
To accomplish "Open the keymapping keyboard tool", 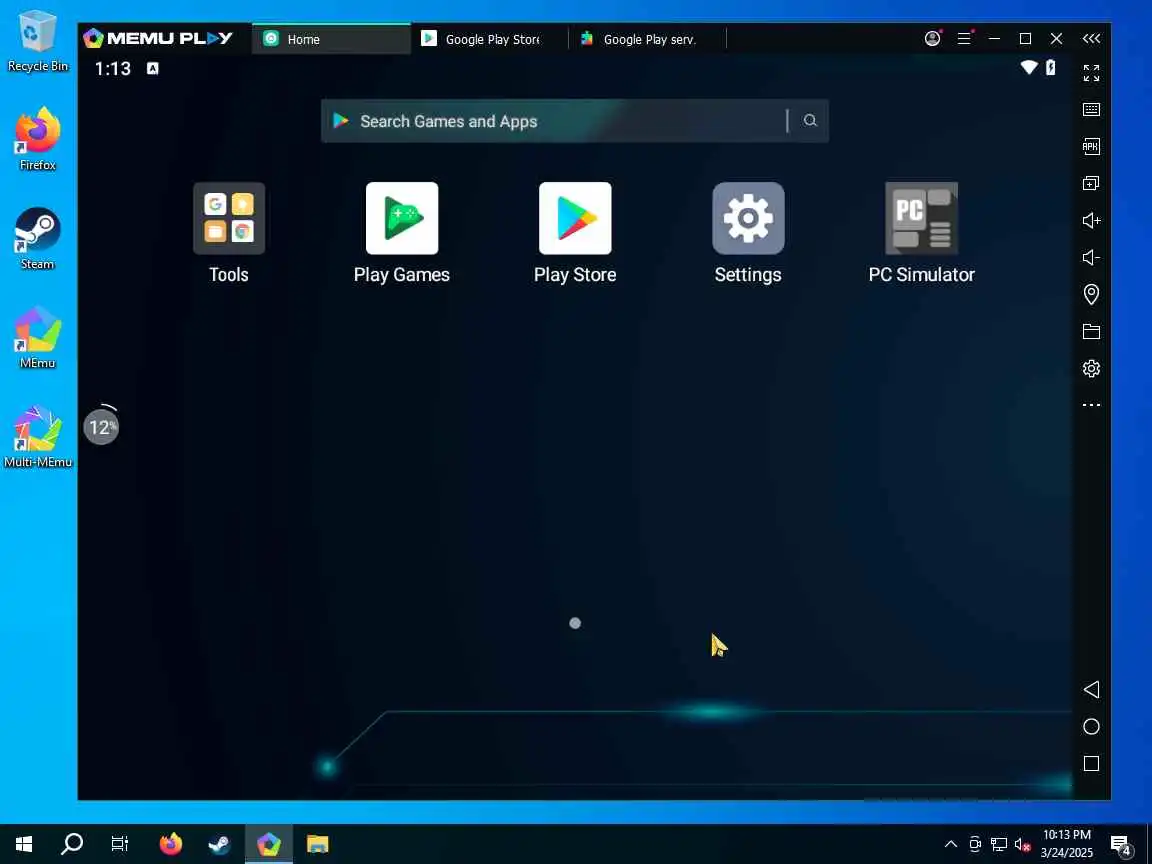I will [x=1091, y=109].
